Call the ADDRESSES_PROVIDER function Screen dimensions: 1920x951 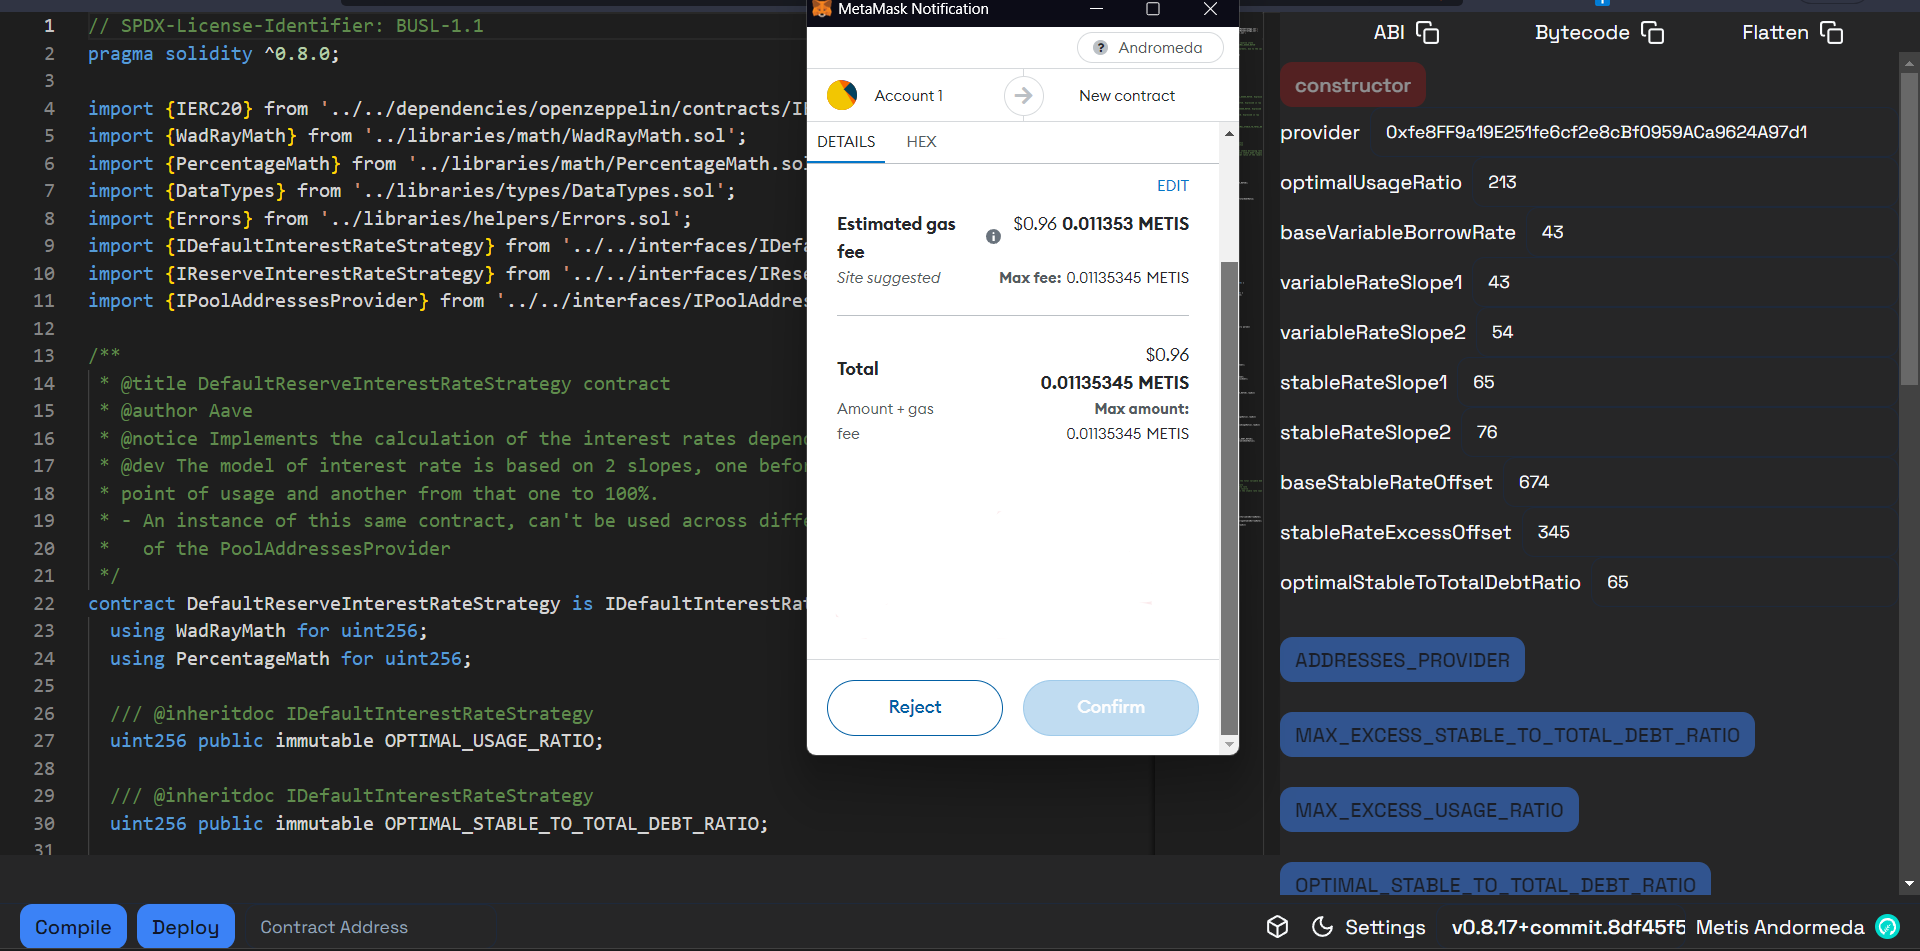pyautogui.click(x=1402, y=660)
